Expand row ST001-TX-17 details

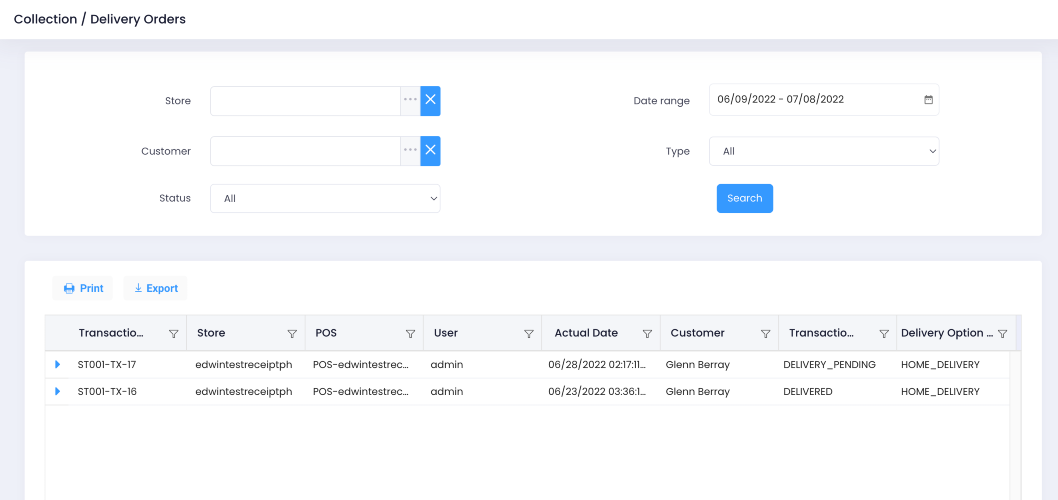click(x=58, y=364)
